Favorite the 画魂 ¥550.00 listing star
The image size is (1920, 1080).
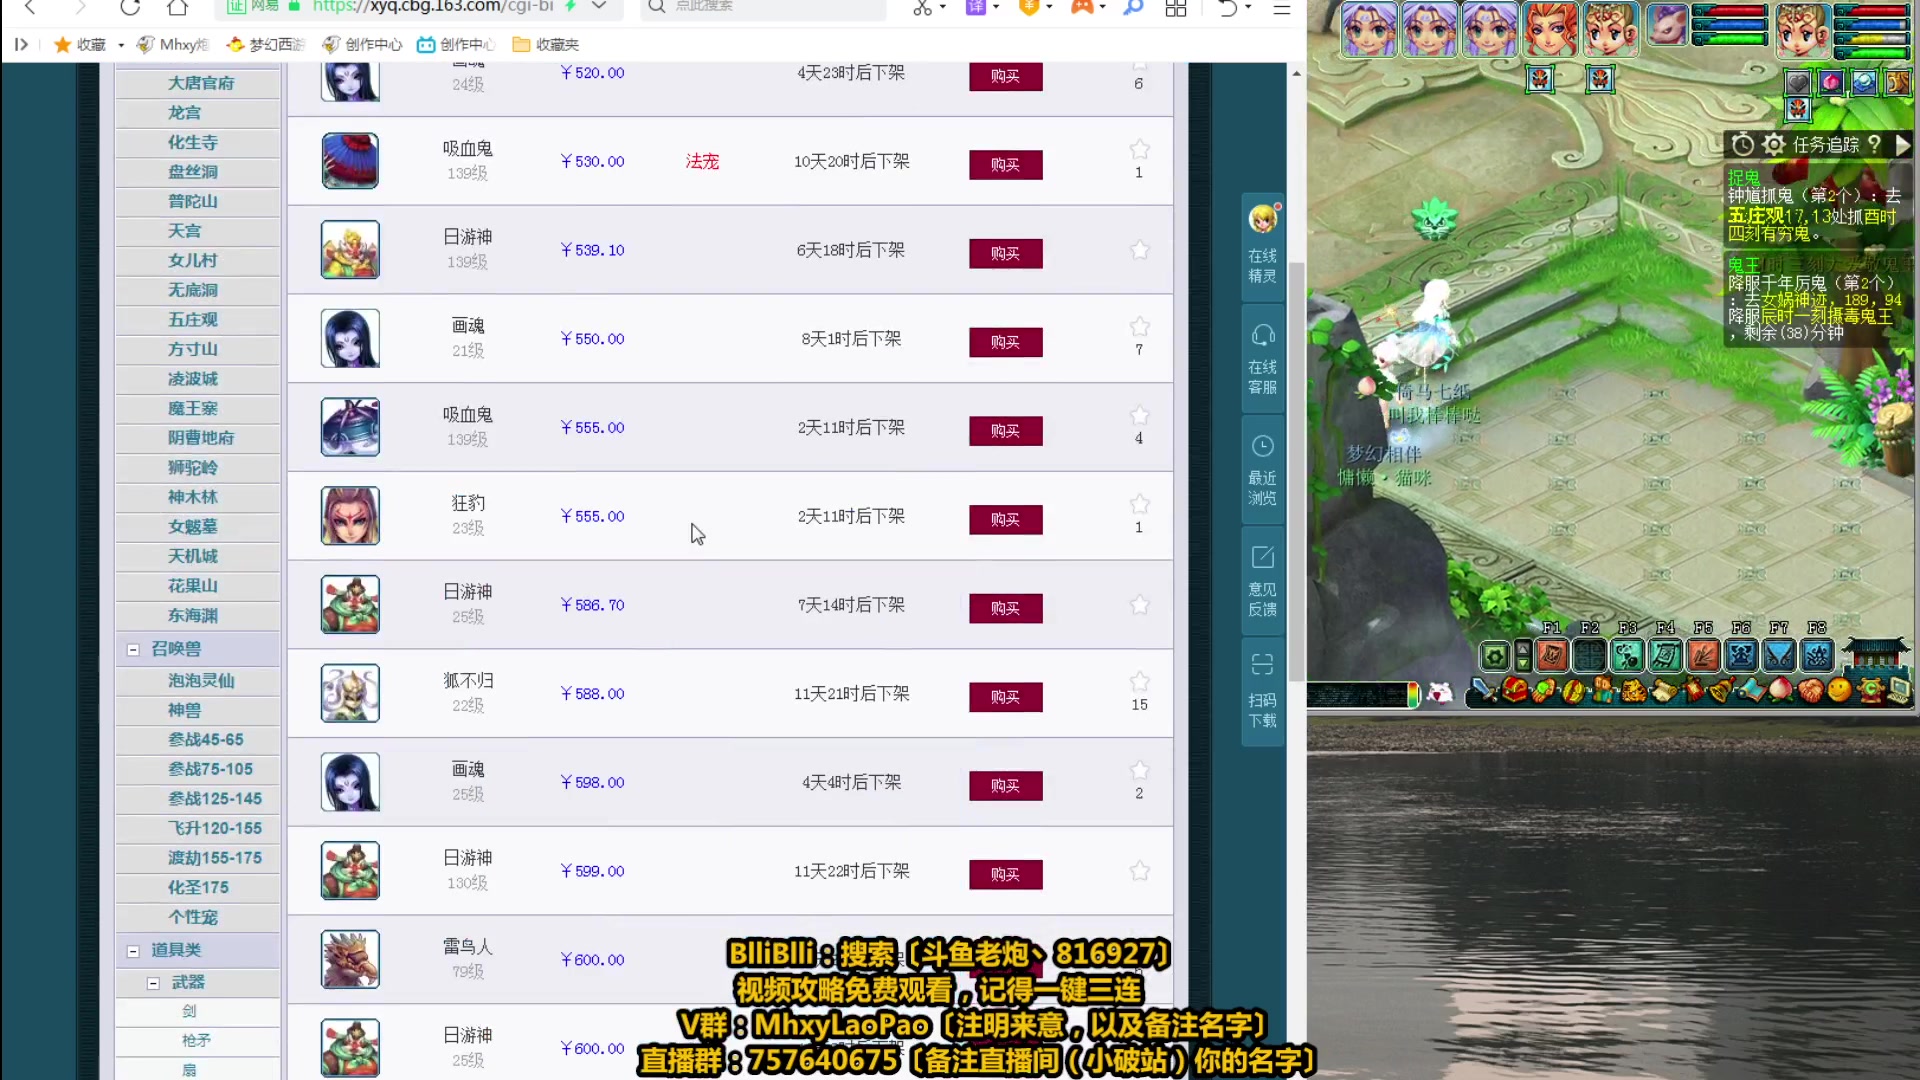(1139, 327)
